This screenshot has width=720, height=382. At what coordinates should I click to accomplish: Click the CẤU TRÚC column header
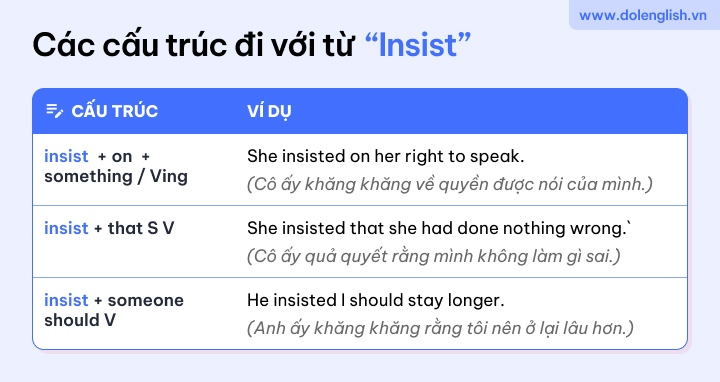coord(114,111)
